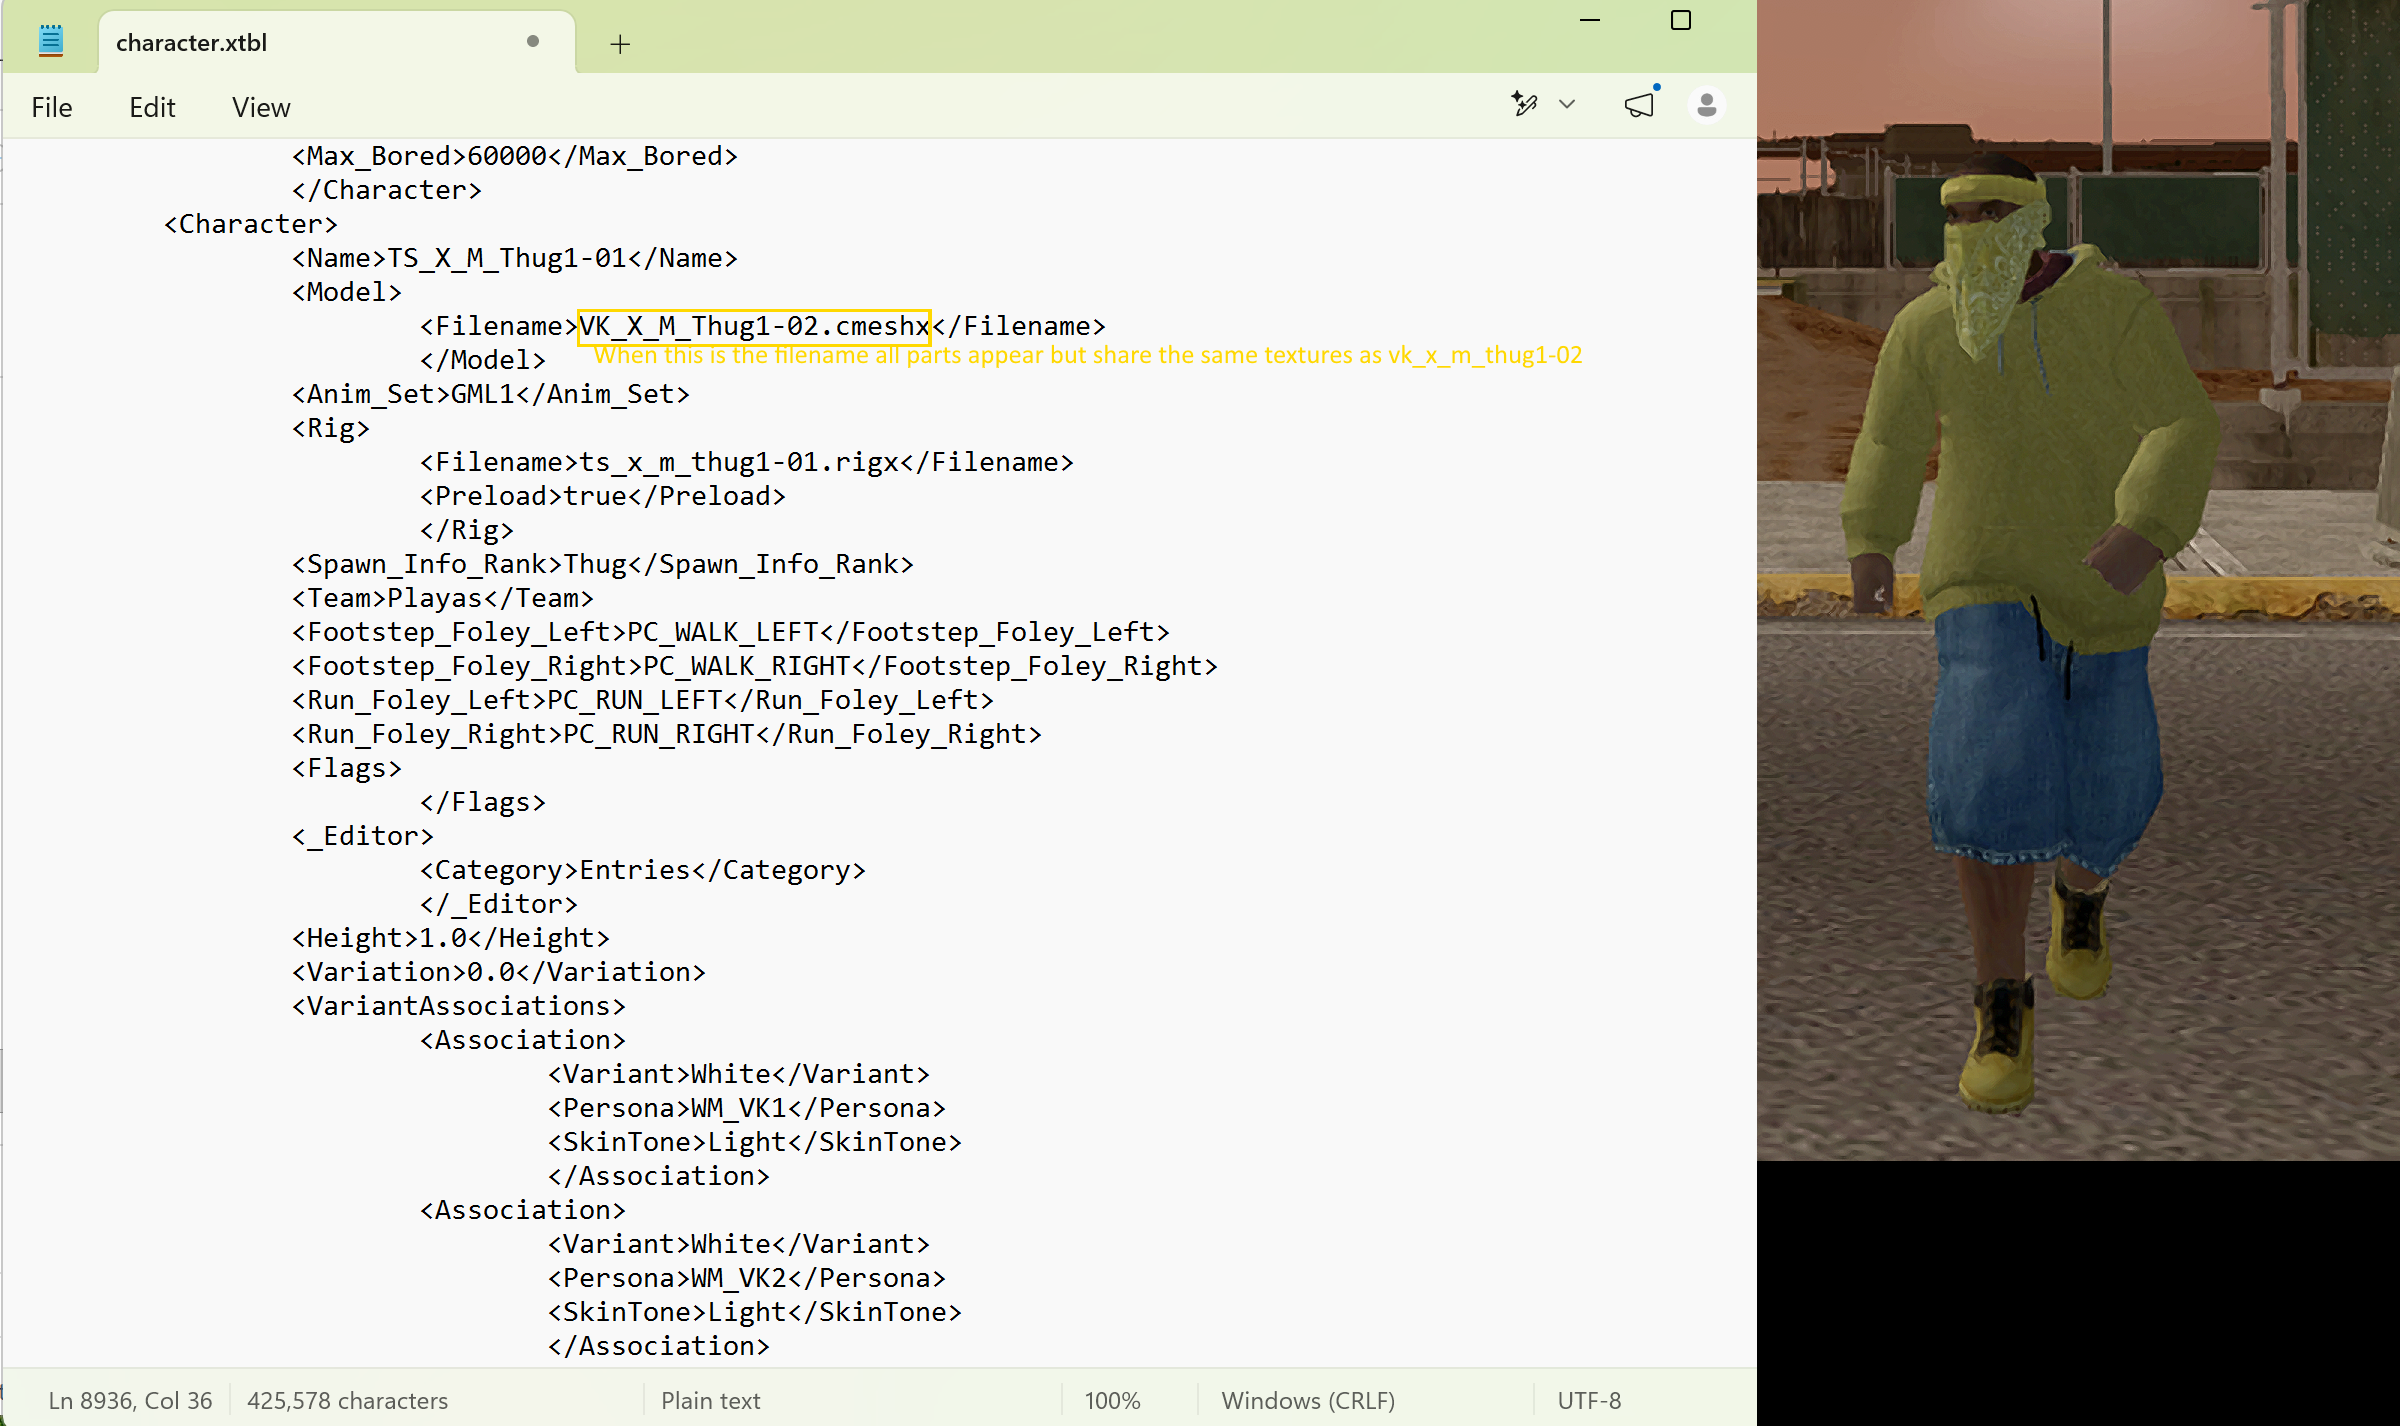Screen dimensions: 2400x1426
Task: Click the user account avatar icon
Action: click(x=1707, y=105)
